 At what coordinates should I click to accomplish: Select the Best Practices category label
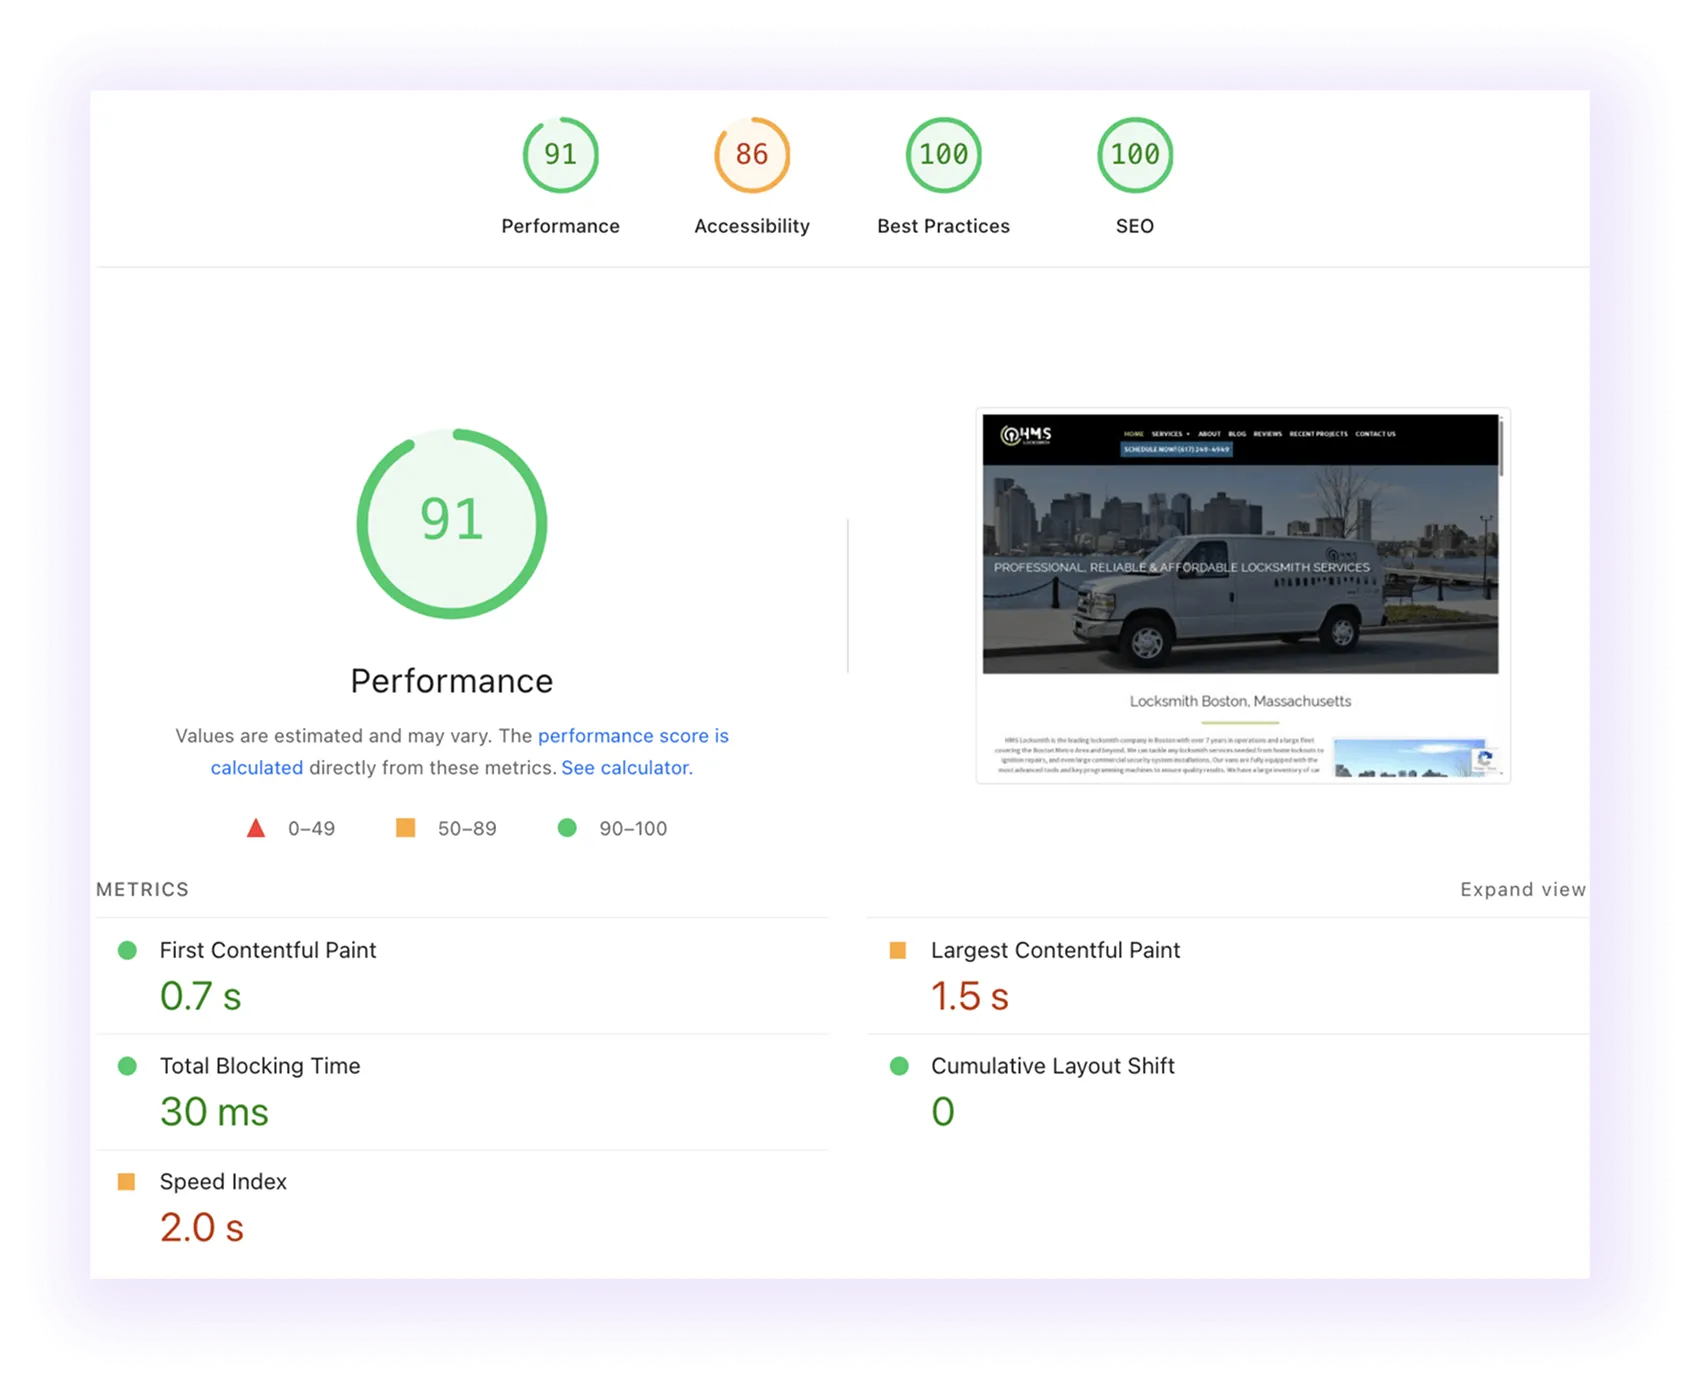coord(943,226)
